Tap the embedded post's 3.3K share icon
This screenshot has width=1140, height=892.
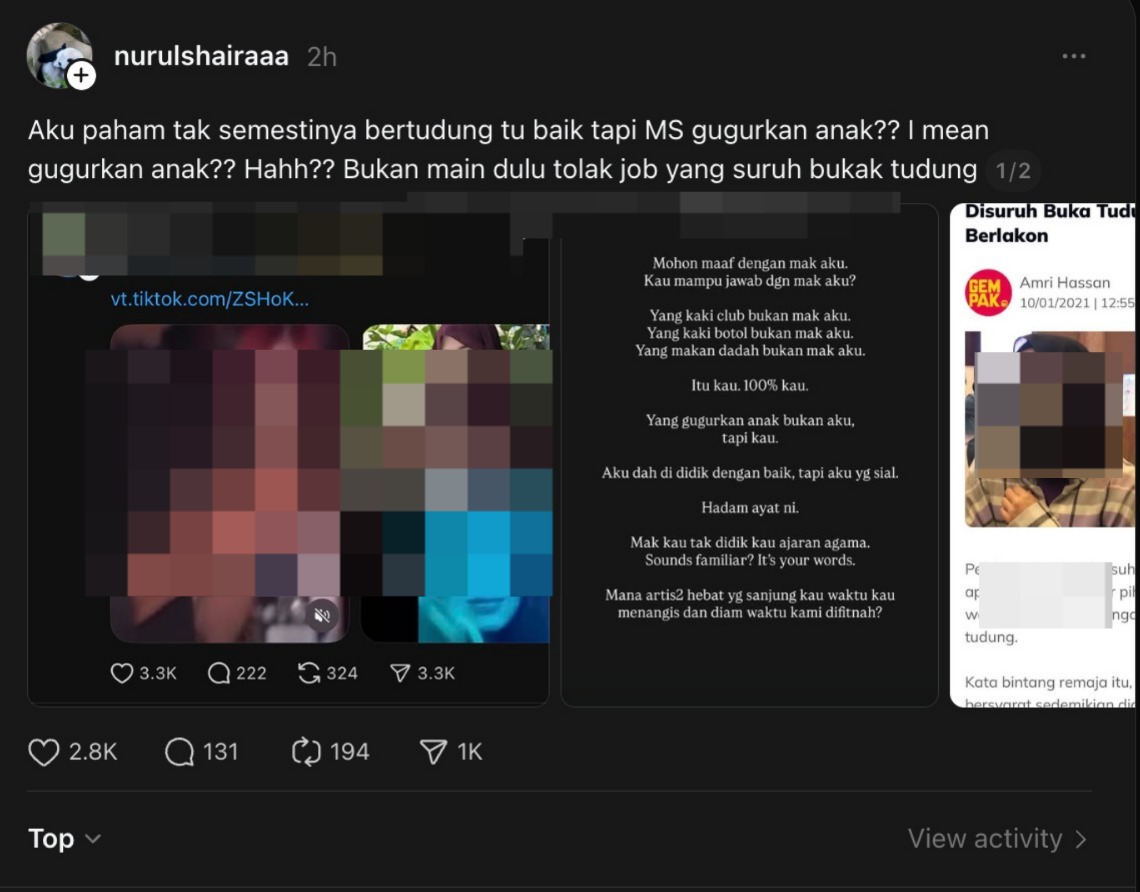click(x=400, y=673)
